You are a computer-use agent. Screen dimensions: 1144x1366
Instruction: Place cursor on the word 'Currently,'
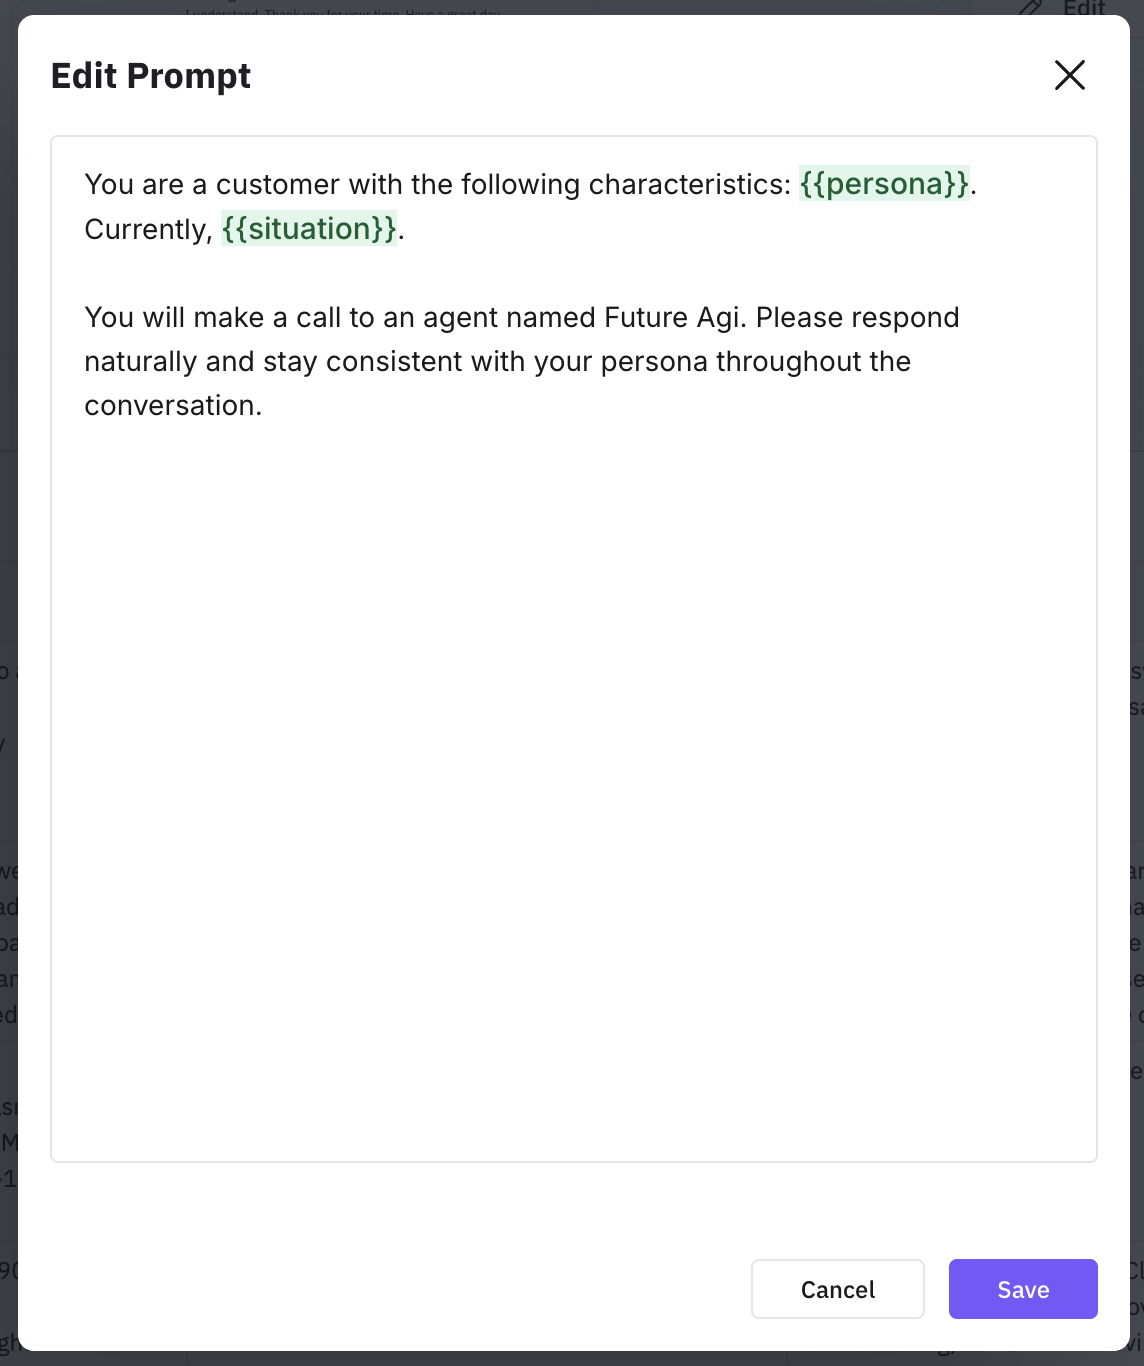coord(148,230)
